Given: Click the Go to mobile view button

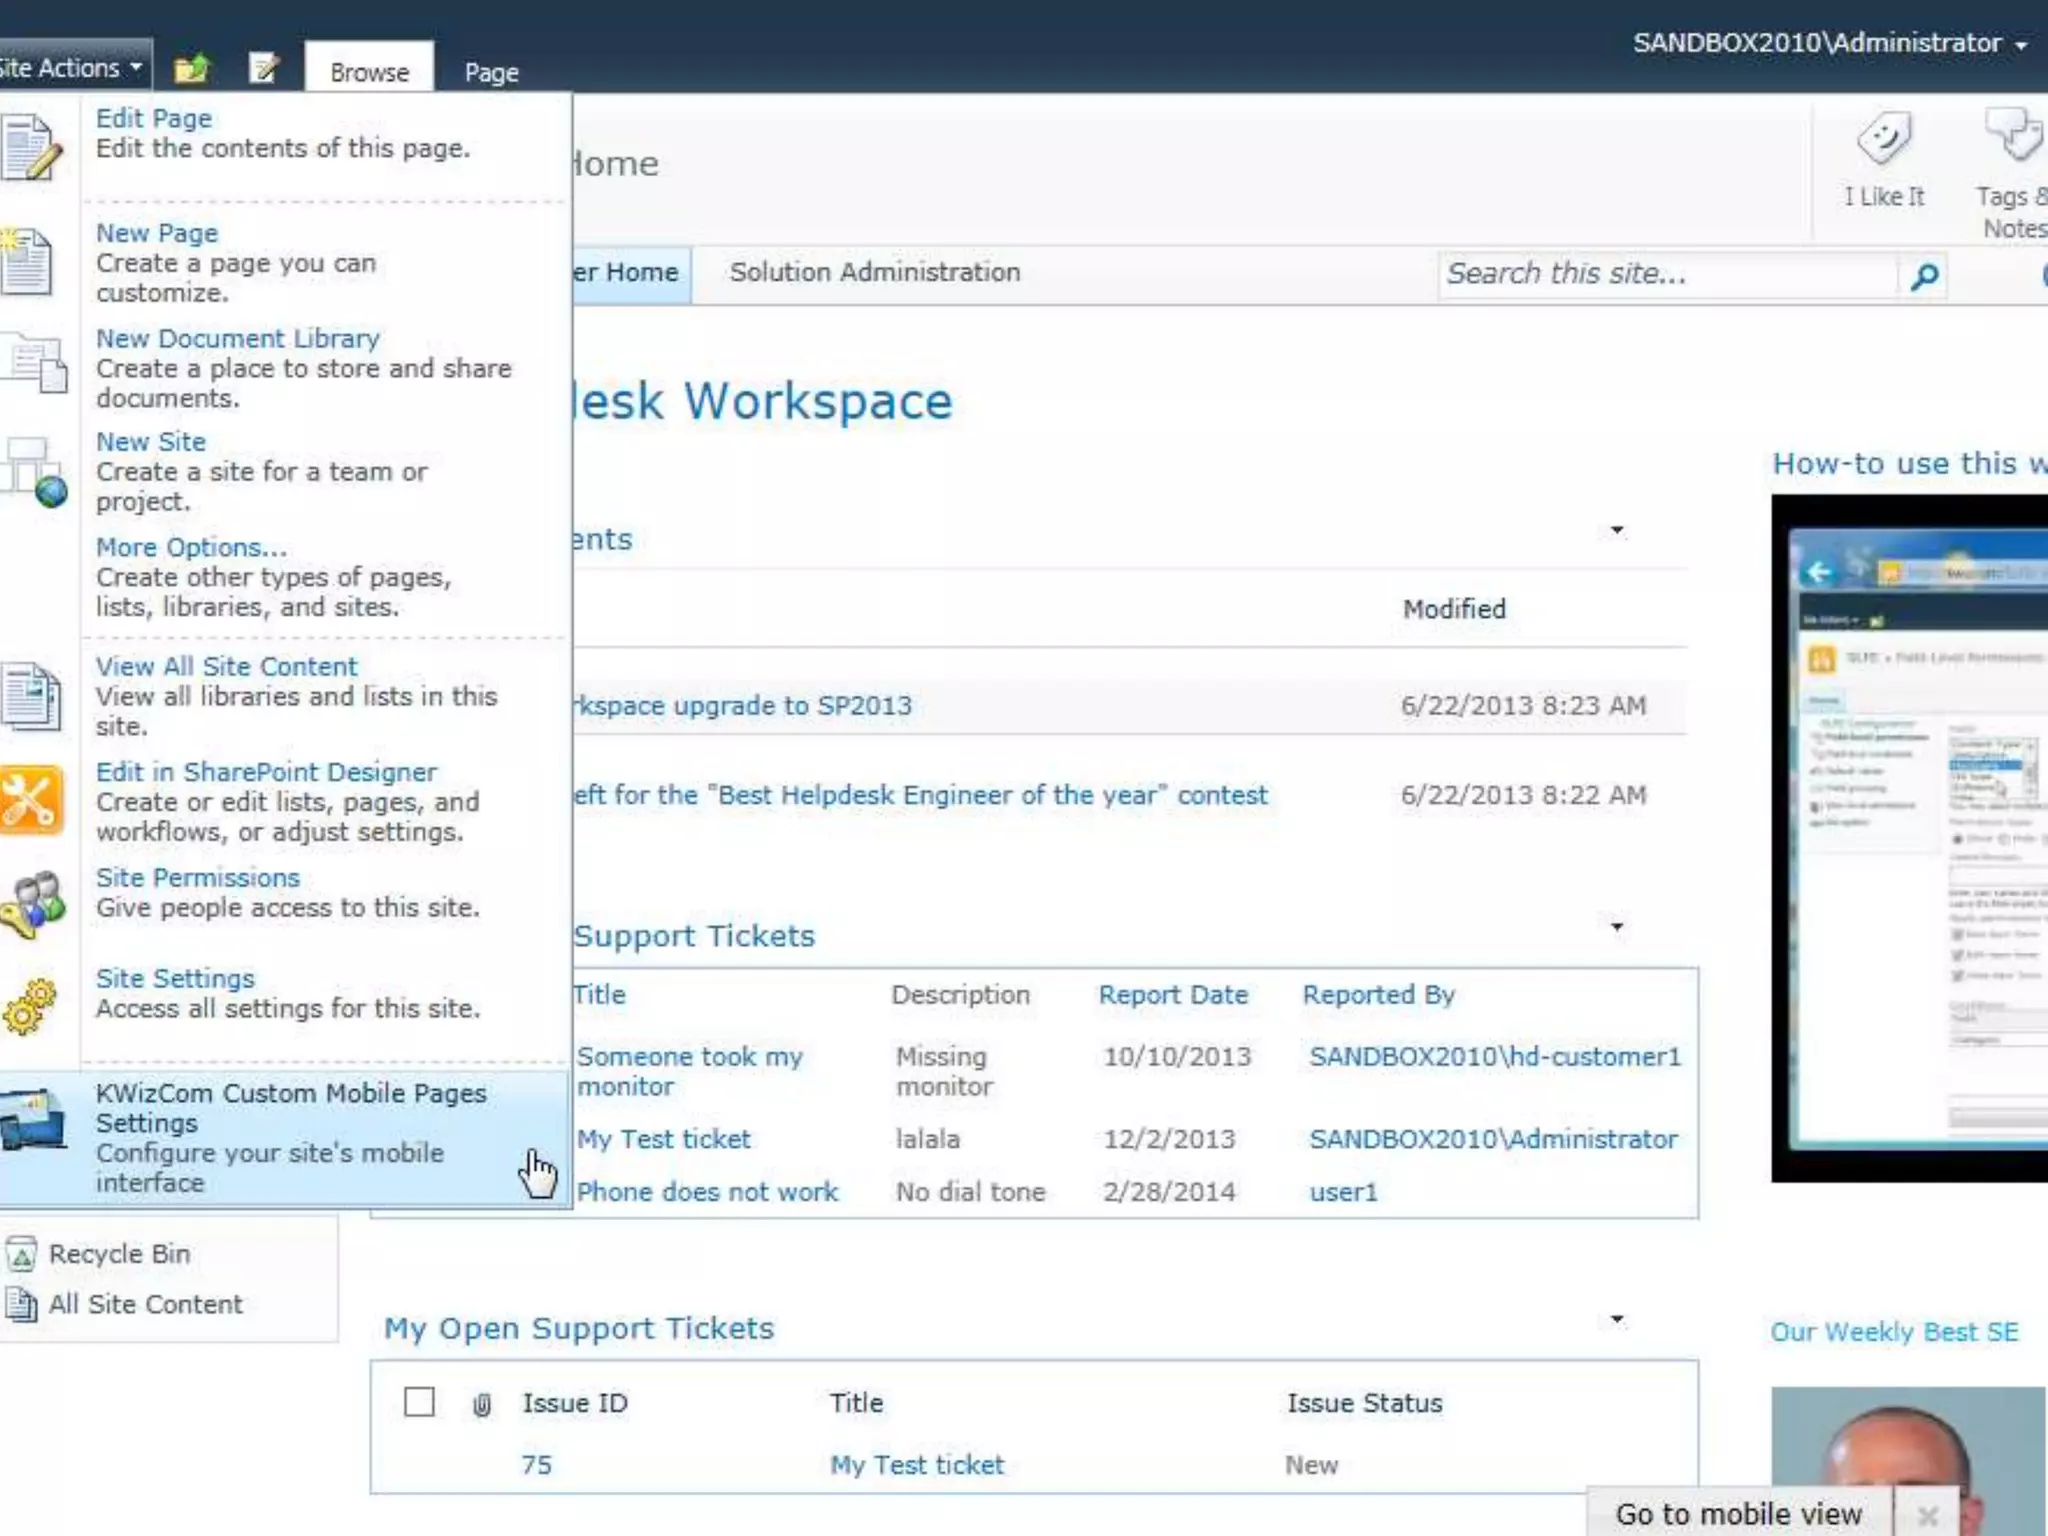Looking at the screenshot, I should point(1739,1514).
